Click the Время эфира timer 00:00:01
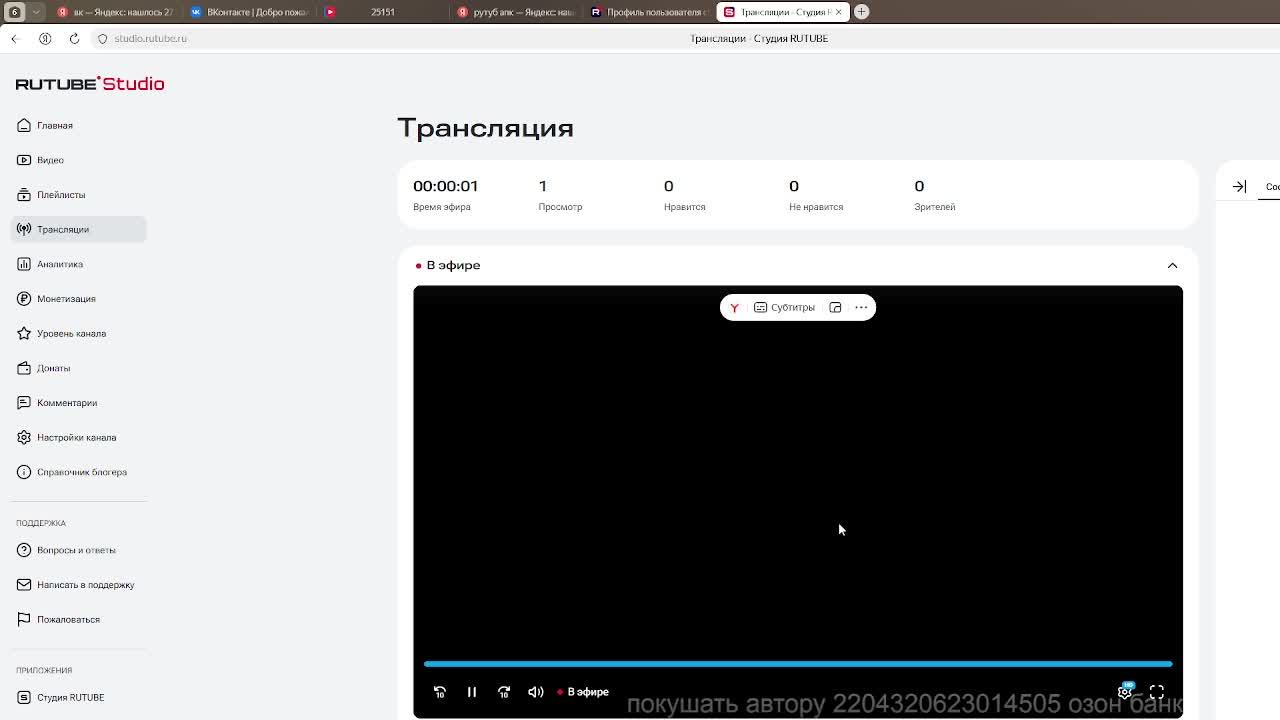 [x=446, y=186]
